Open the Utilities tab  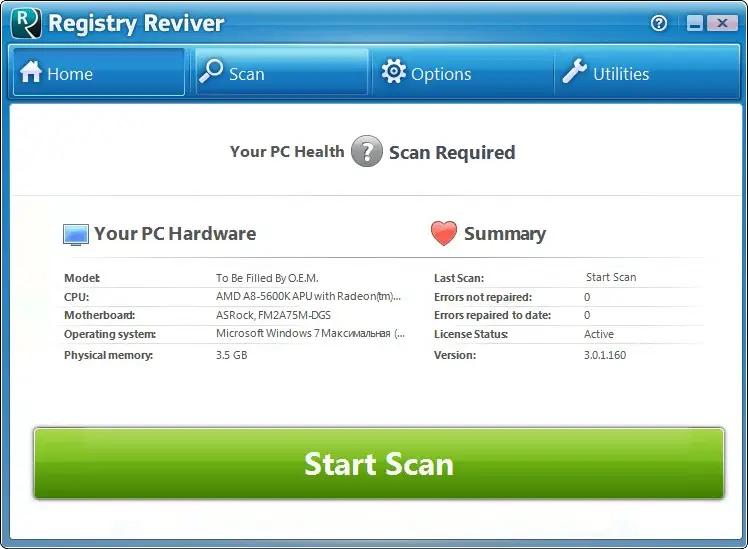click(x=647, y=72)
